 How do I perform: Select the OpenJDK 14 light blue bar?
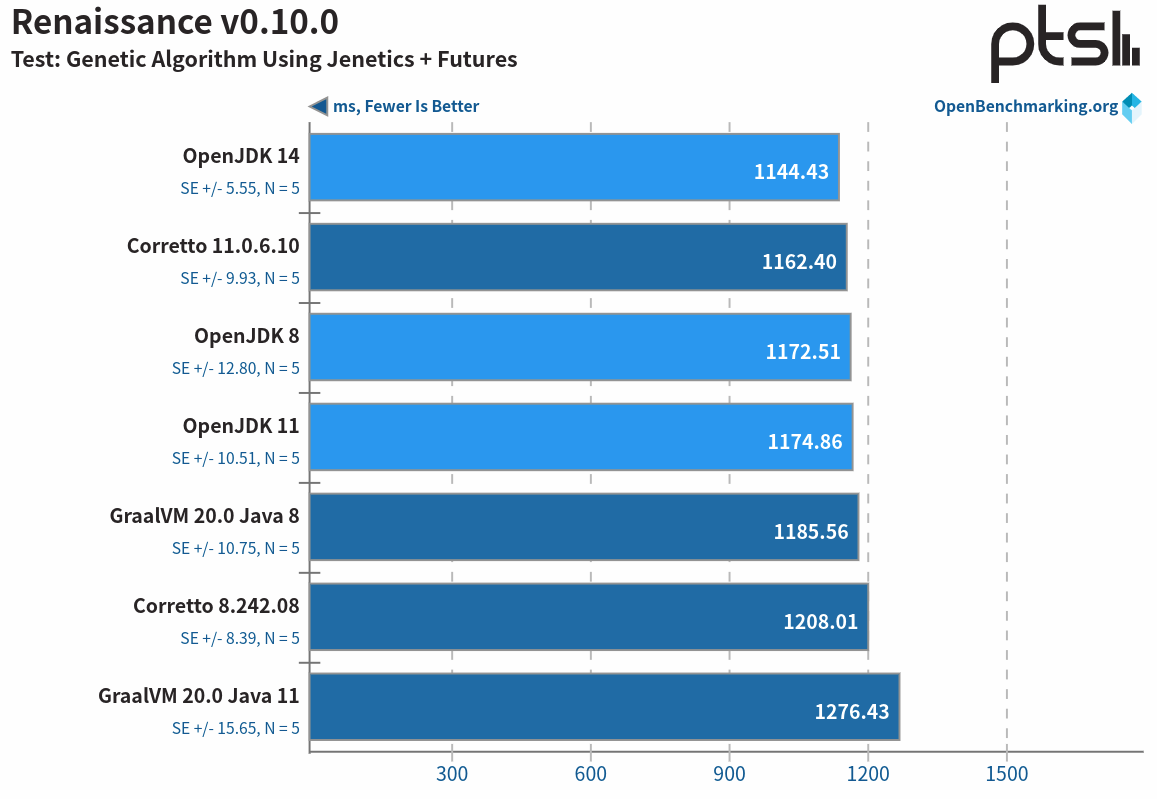tap(573, 167)
